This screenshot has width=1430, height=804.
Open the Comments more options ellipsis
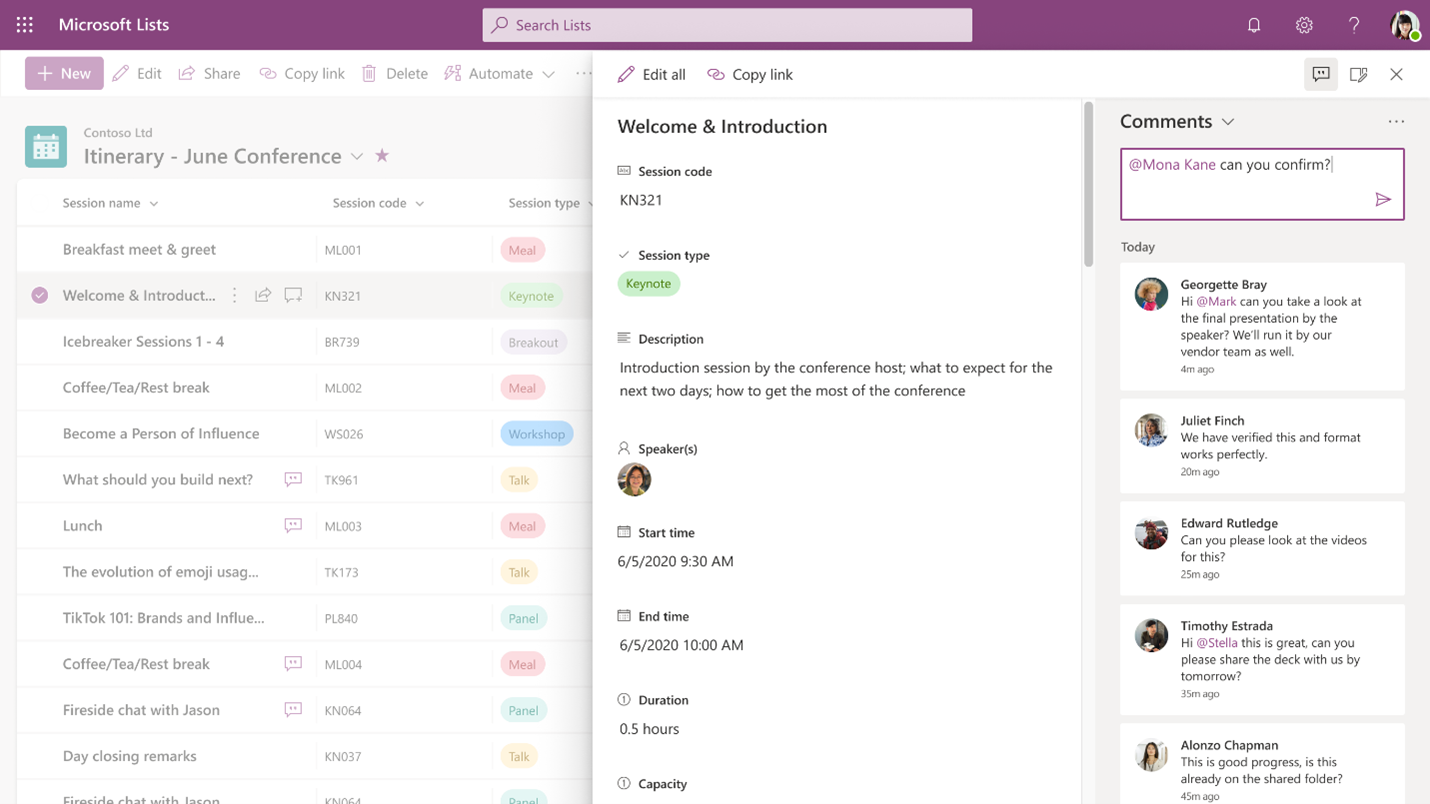1396,122
